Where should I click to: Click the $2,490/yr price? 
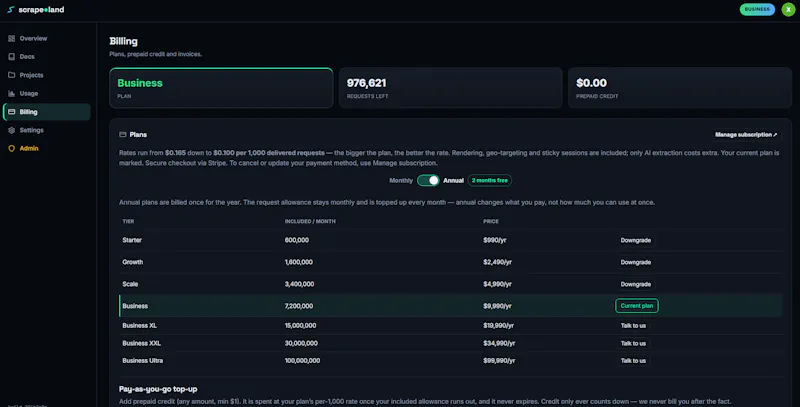tap(497, 262)
